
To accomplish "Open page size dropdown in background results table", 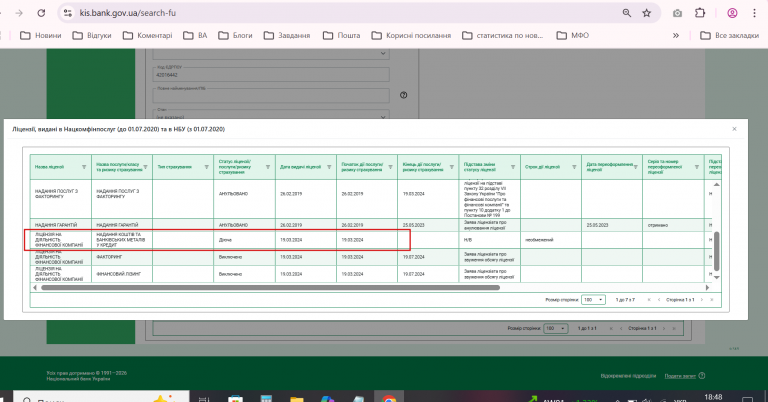I will tap(556, 329).
